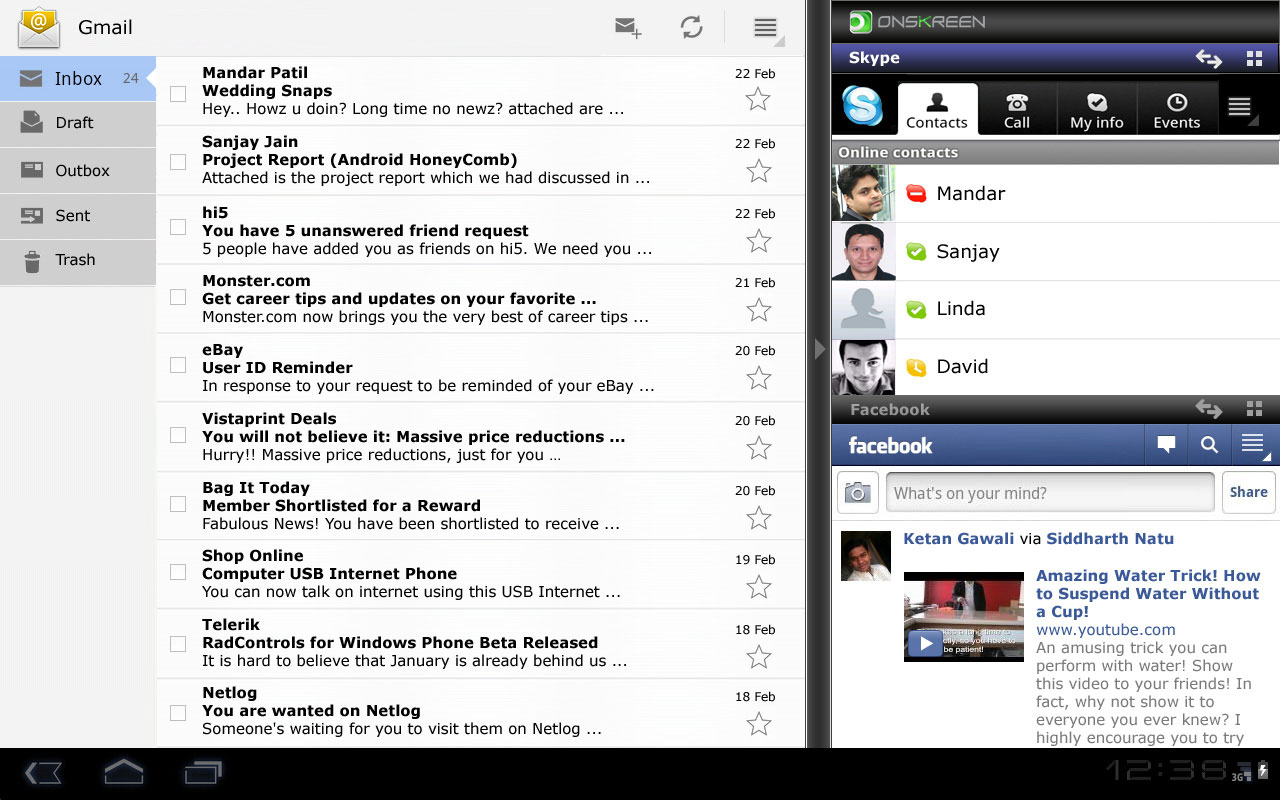
Task: Switch to Skype Call tab
Action: 1017,110
